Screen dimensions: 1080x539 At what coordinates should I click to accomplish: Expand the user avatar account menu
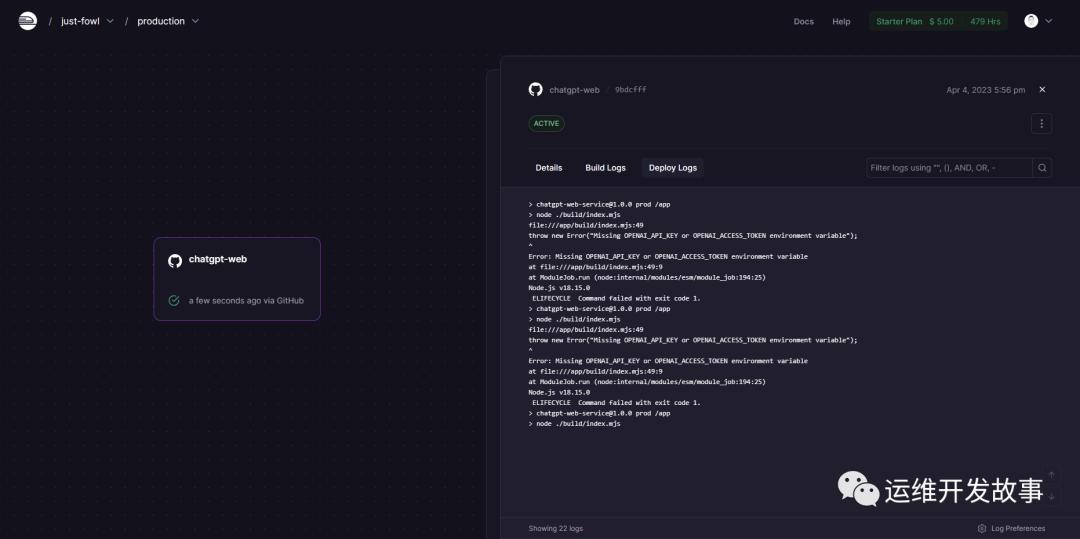(1037, 21)
